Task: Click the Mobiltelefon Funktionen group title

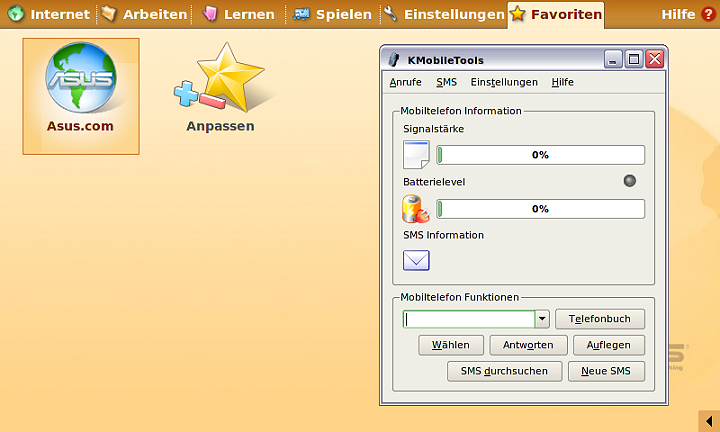Action: (x=459, y=297)
